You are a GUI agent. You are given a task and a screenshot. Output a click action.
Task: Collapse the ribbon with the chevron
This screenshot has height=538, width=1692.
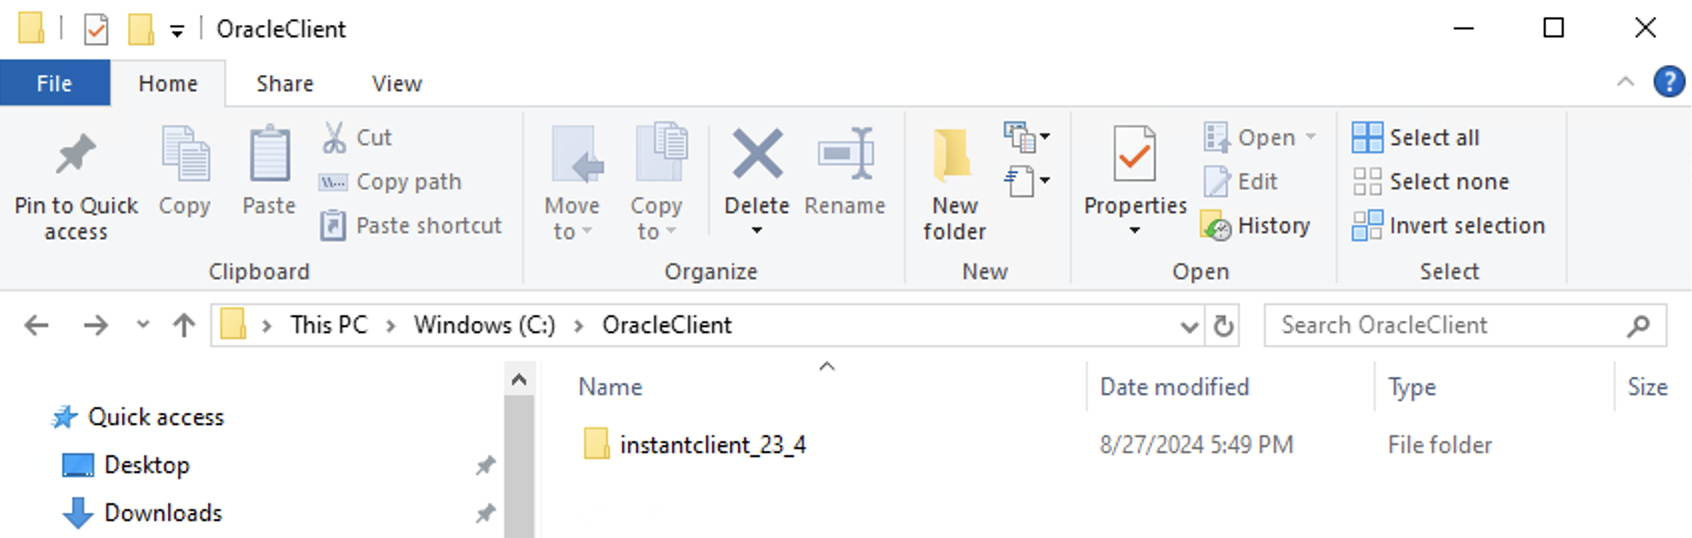(1625, 82)
